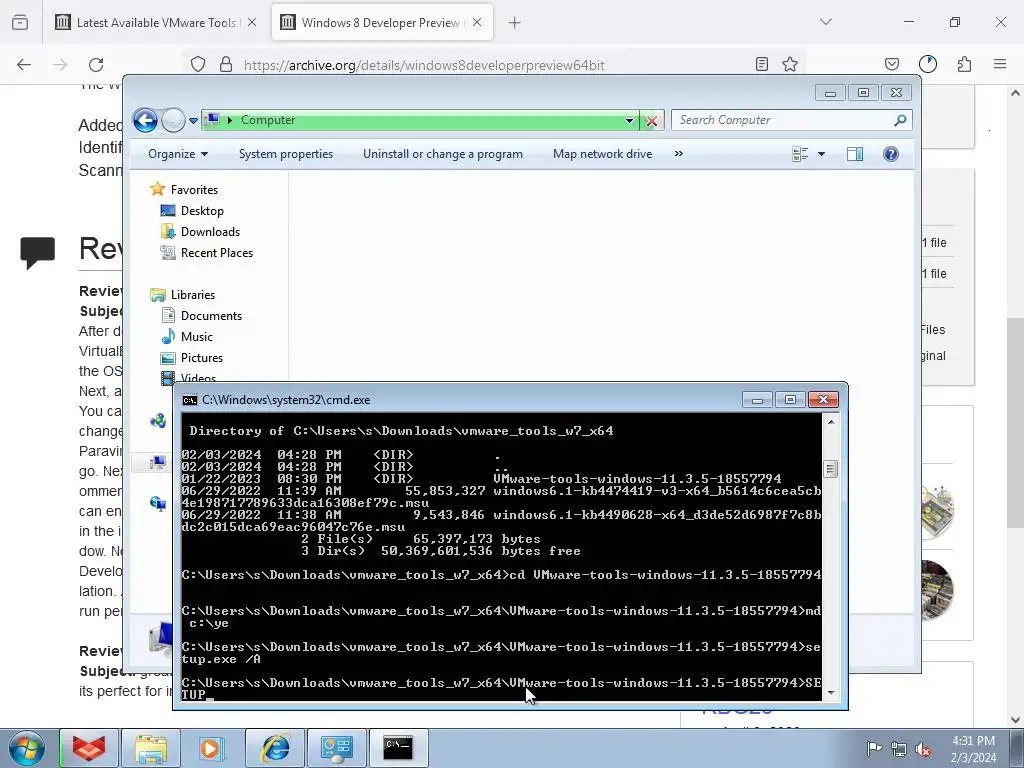Viewport: 1024px width, 768px height.
Task: Click the archive.org URL field
Action: (424, 65)
